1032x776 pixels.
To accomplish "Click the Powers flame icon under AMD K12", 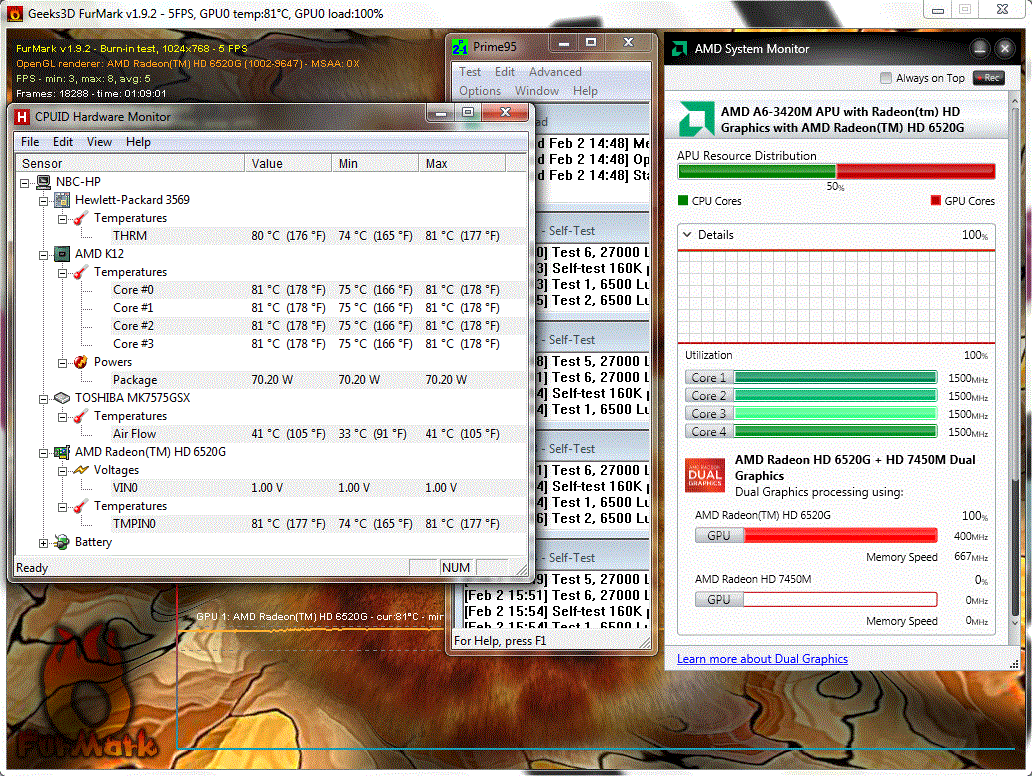I will 80,362.
